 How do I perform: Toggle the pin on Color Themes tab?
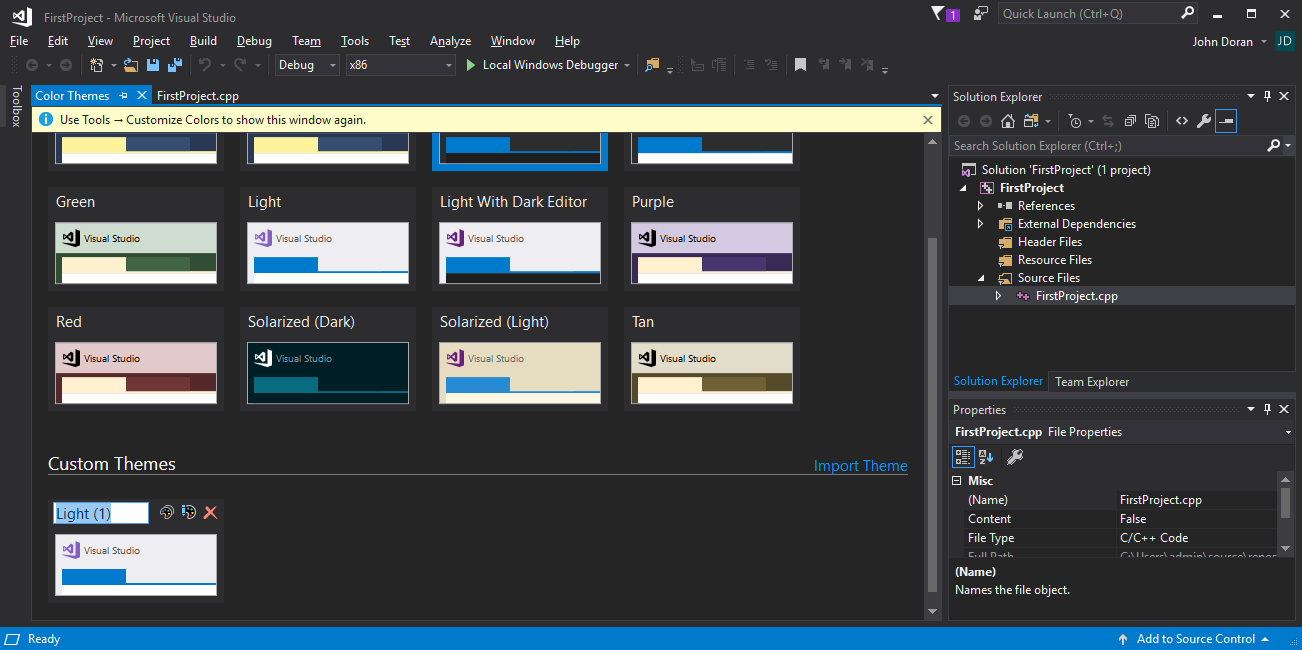click(x=124, y=96)
